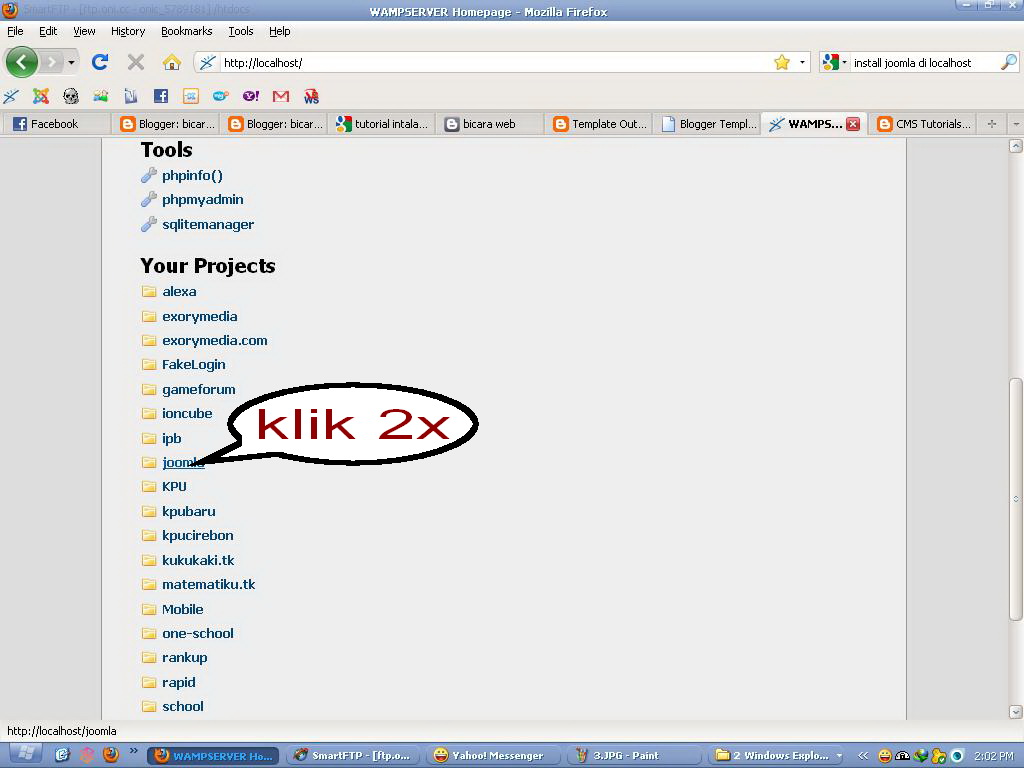1024x768 pixels.
Task: Open the list all tabs dropdown
Action: tap(1016, 123)
